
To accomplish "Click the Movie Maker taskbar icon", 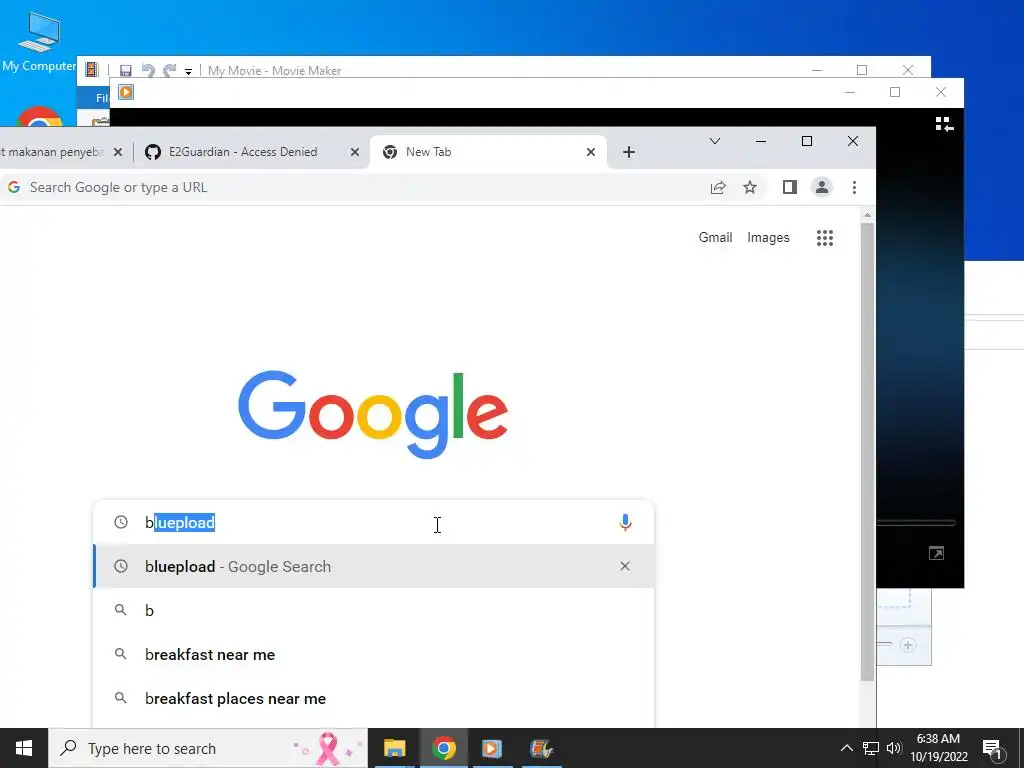I will tap(541, 748).
